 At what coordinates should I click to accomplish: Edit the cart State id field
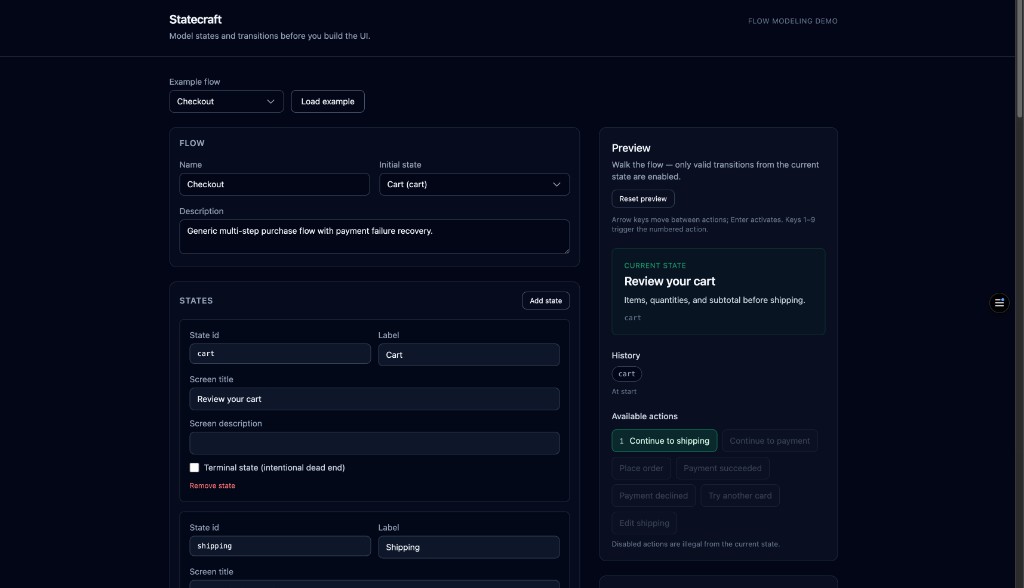point(280,353)
